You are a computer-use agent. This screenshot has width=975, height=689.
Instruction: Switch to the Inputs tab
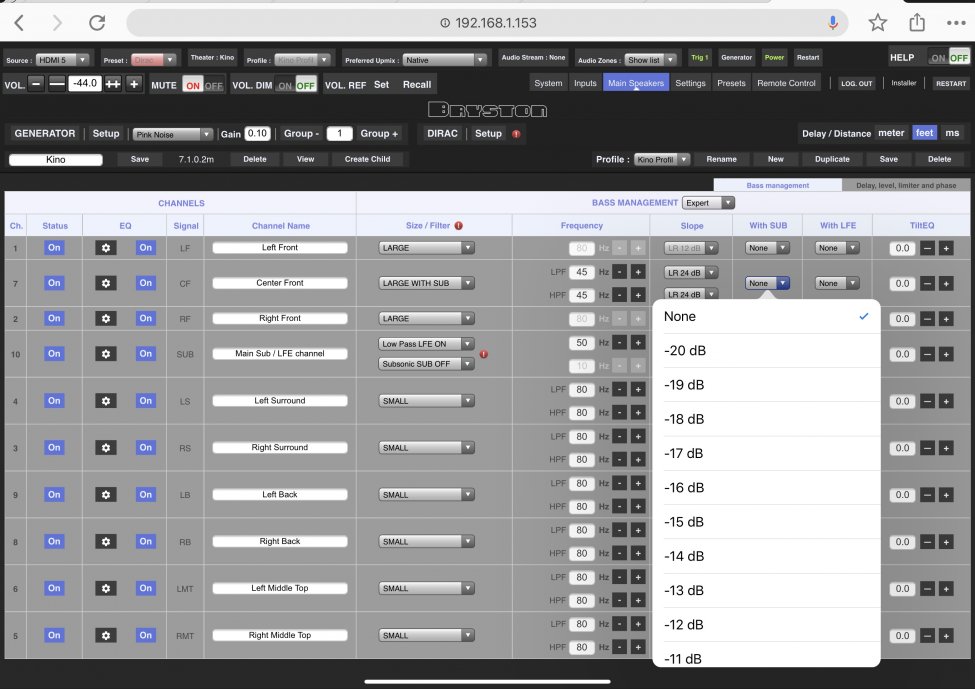585,84
